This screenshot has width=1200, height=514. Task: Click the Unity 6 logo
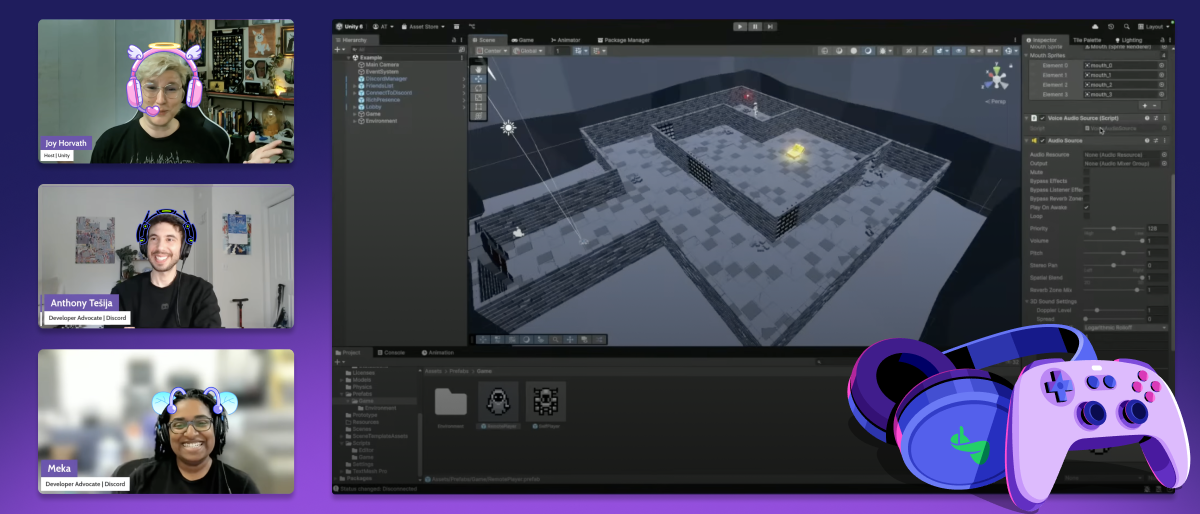click(x=349, y=27)
